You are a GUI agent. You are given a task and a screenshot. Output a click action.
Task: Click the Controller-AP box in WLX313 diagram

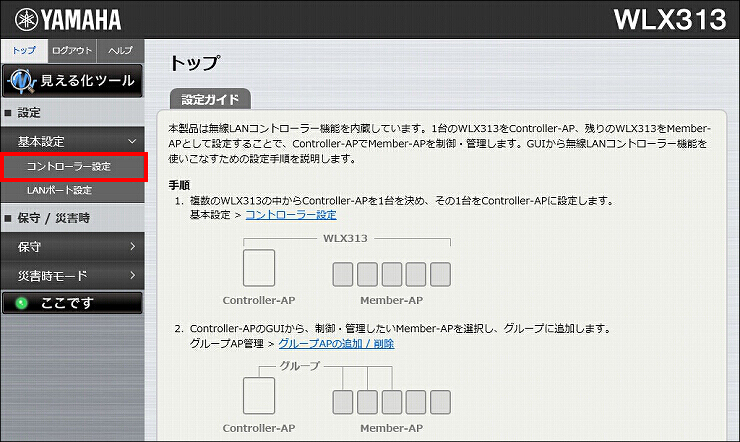click(259, 267)
